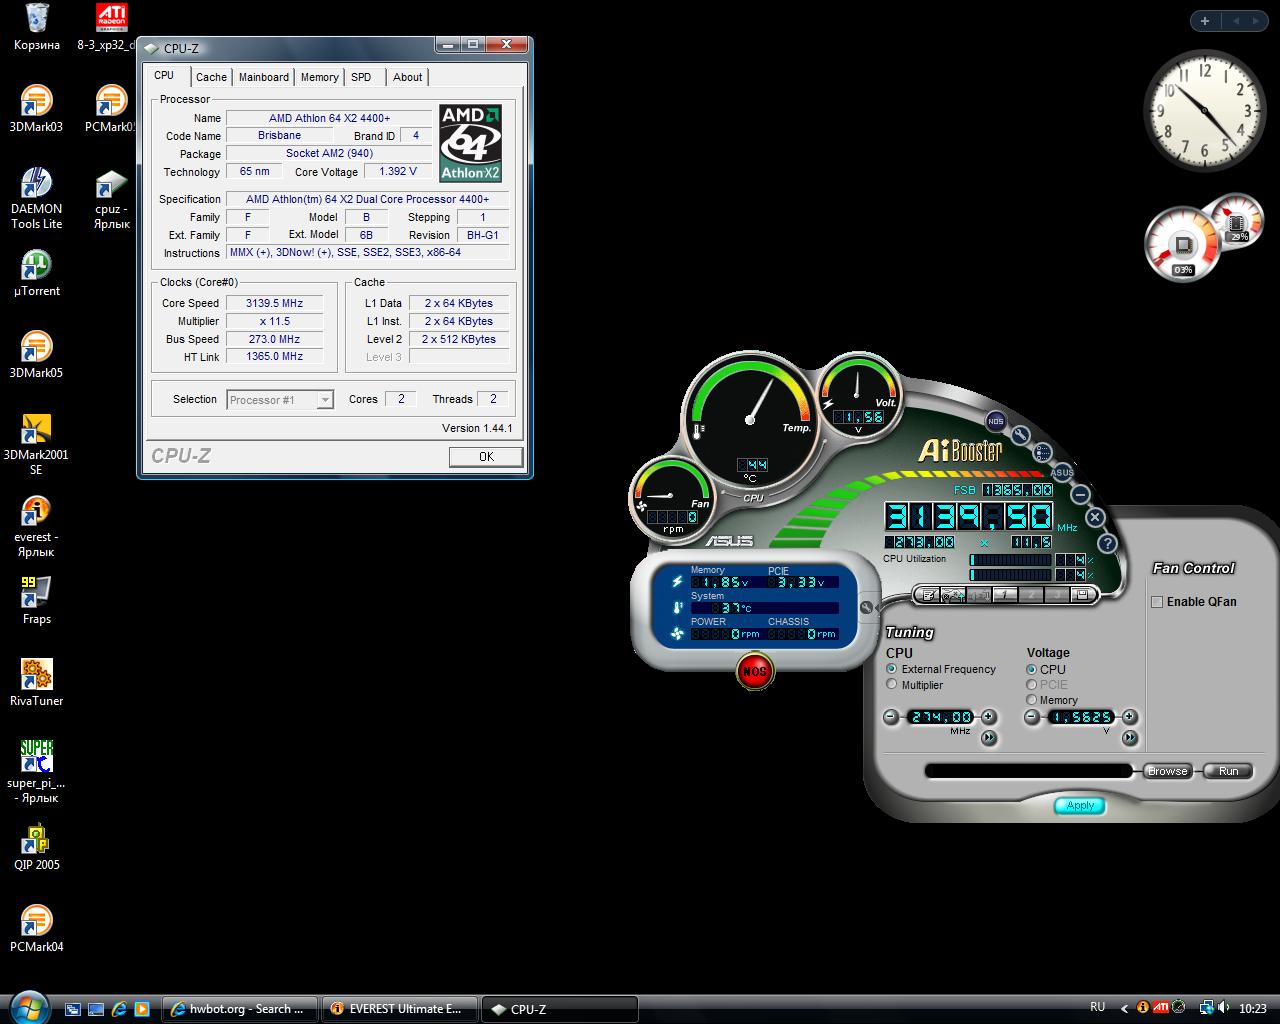The height and width of the screenshot is (1024, 1280).
Task: Switch to the Cache tab in CPU-Z
Action: 211,77
